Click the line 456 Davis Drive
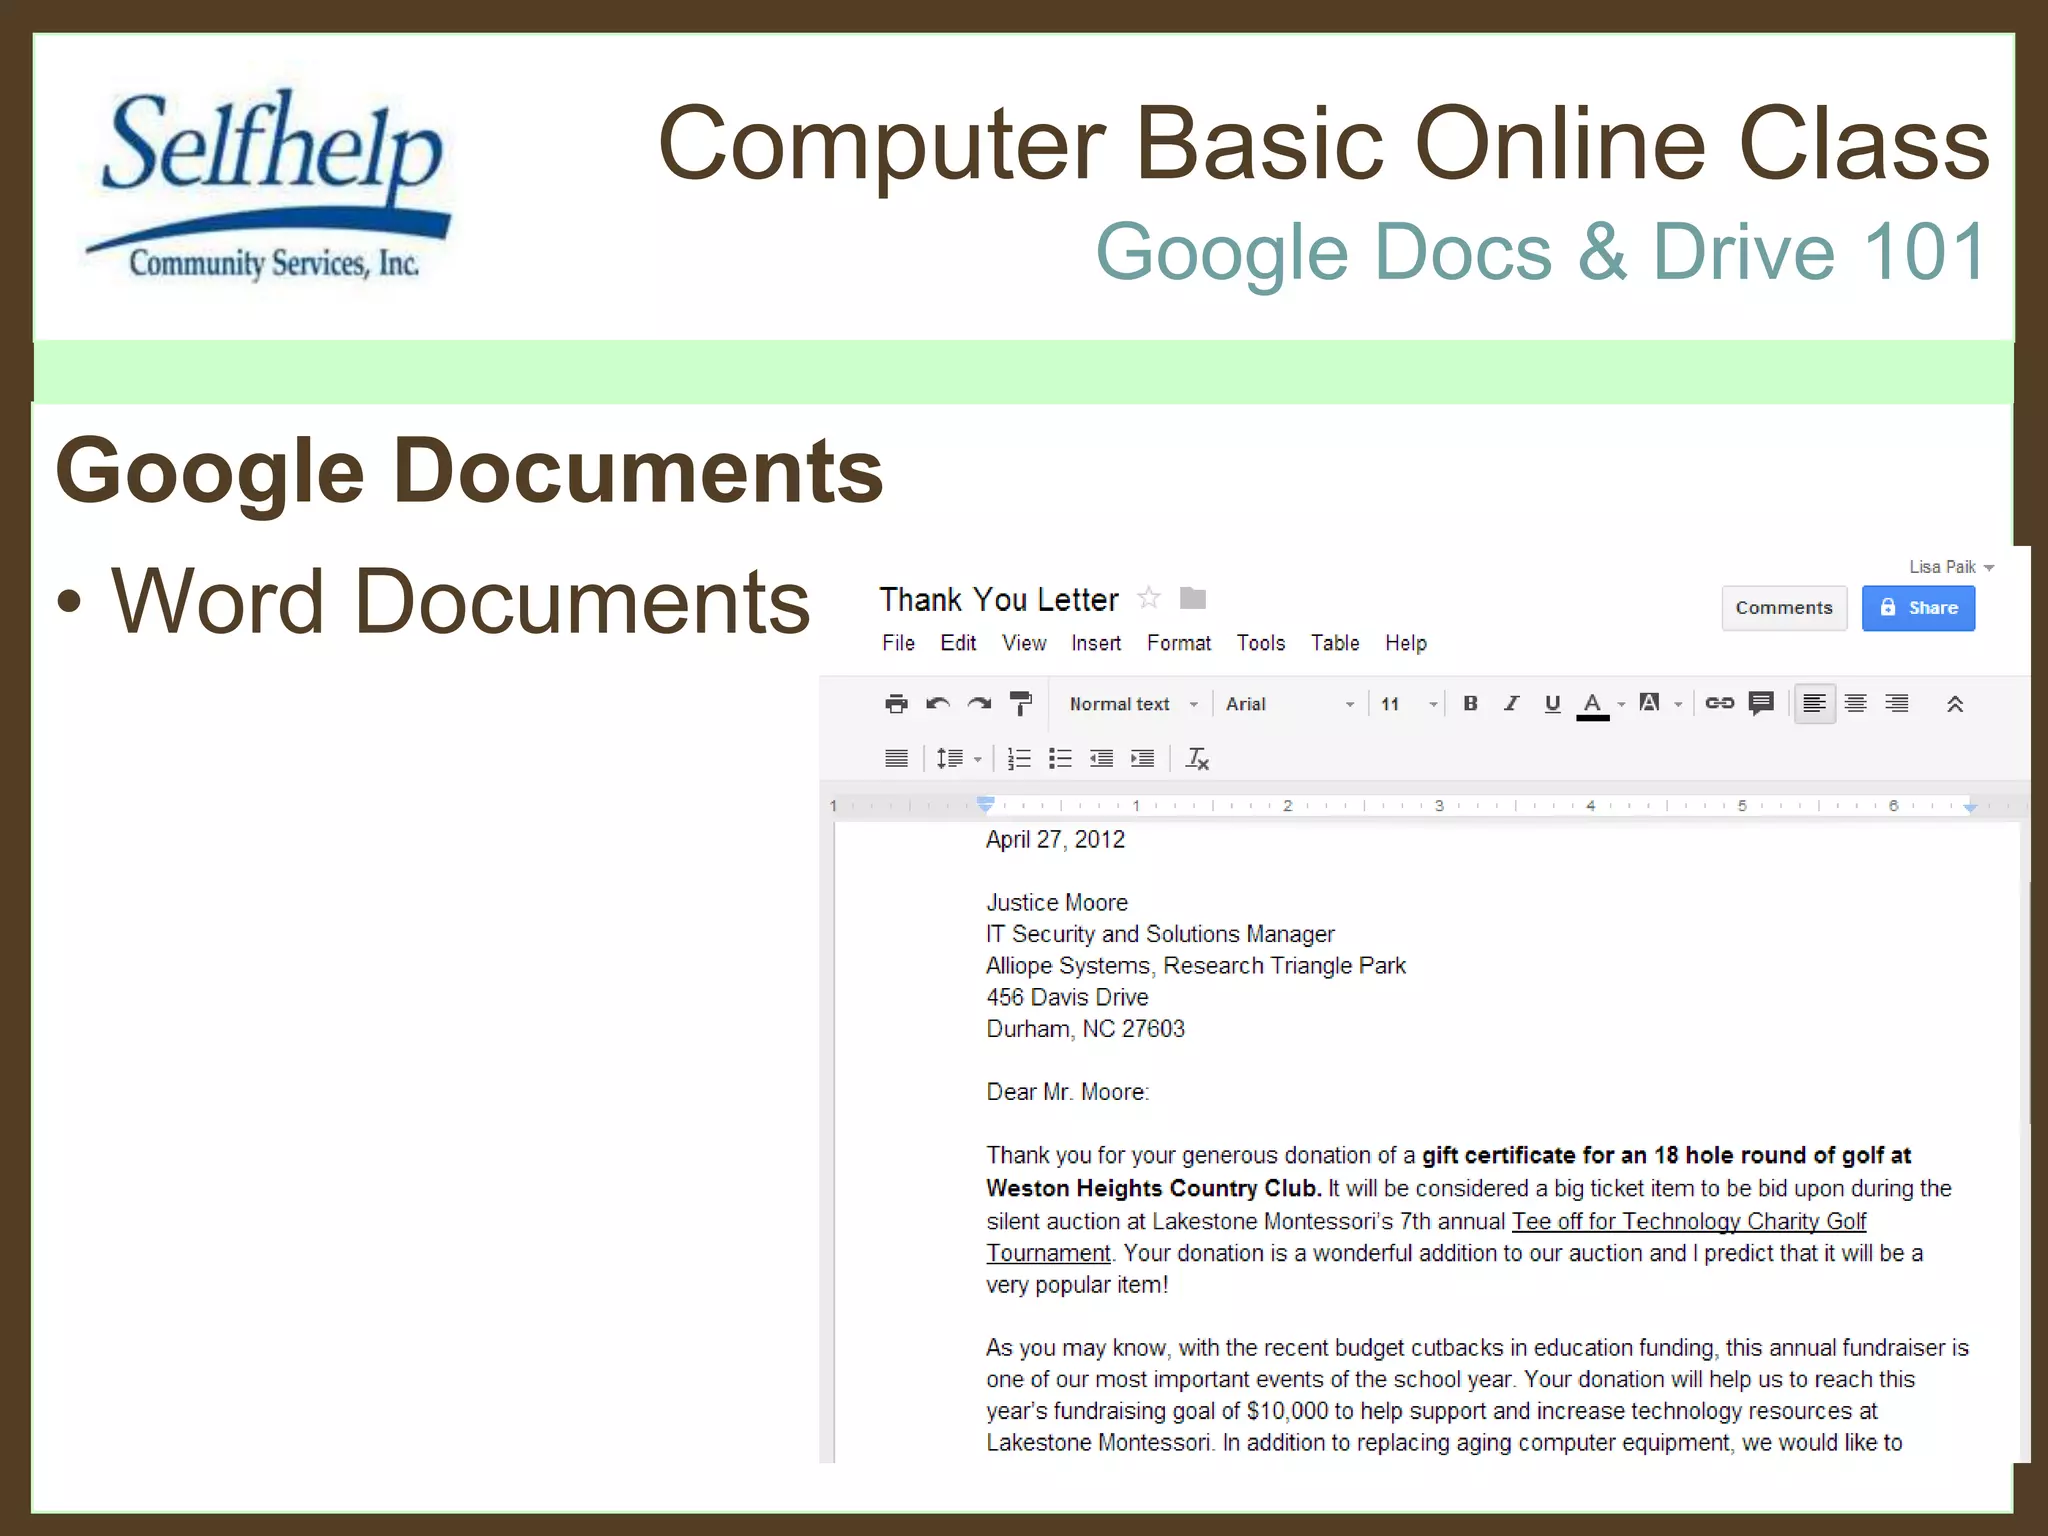2048x1536 pixels. click(1067, 997)
